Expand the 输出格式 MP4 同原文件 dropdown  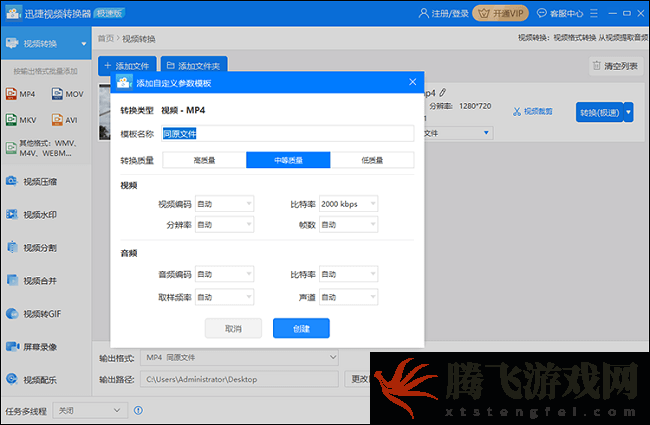[x=240, y=357]
